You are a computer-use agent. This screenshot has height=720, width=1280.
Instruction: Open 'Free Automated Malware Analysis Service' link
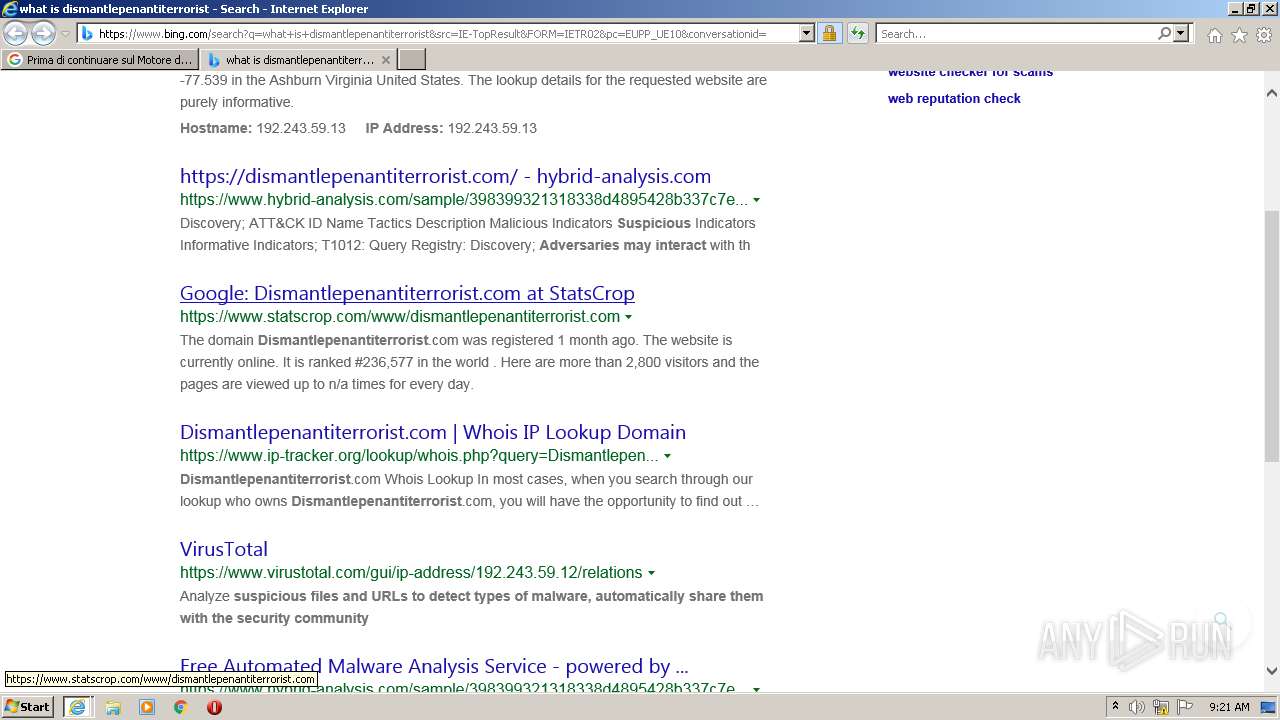[434, 666]
